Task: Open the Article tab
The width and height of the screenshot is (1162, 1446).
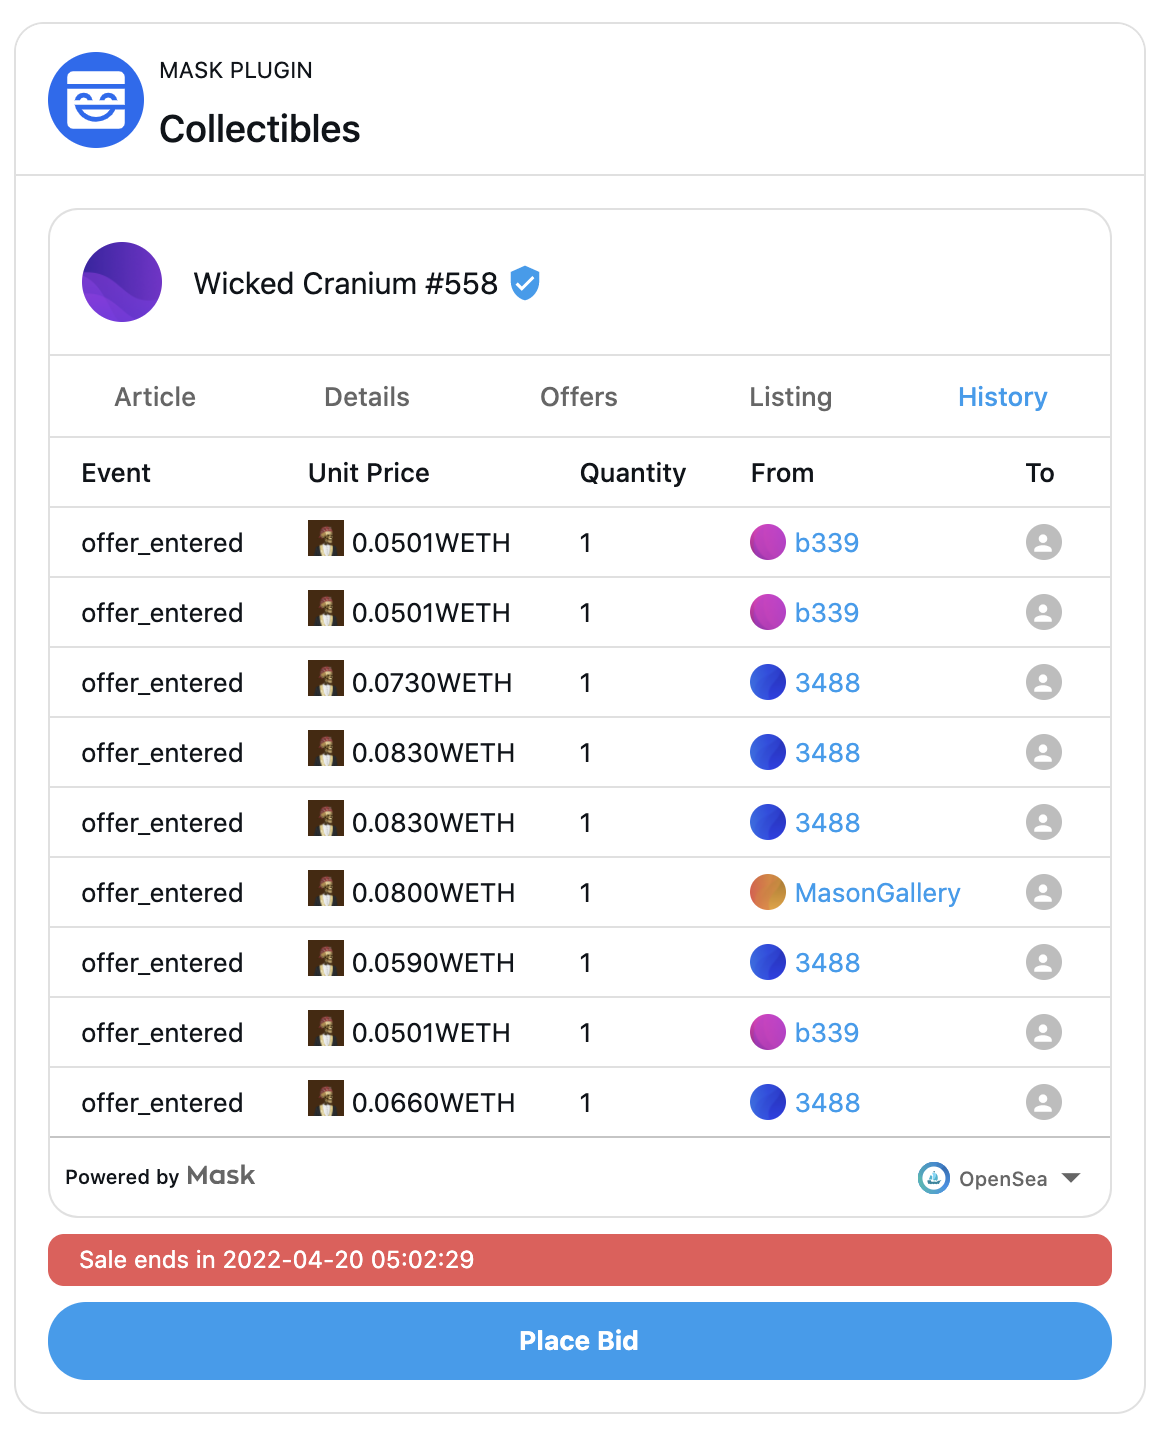Action: 154,397
